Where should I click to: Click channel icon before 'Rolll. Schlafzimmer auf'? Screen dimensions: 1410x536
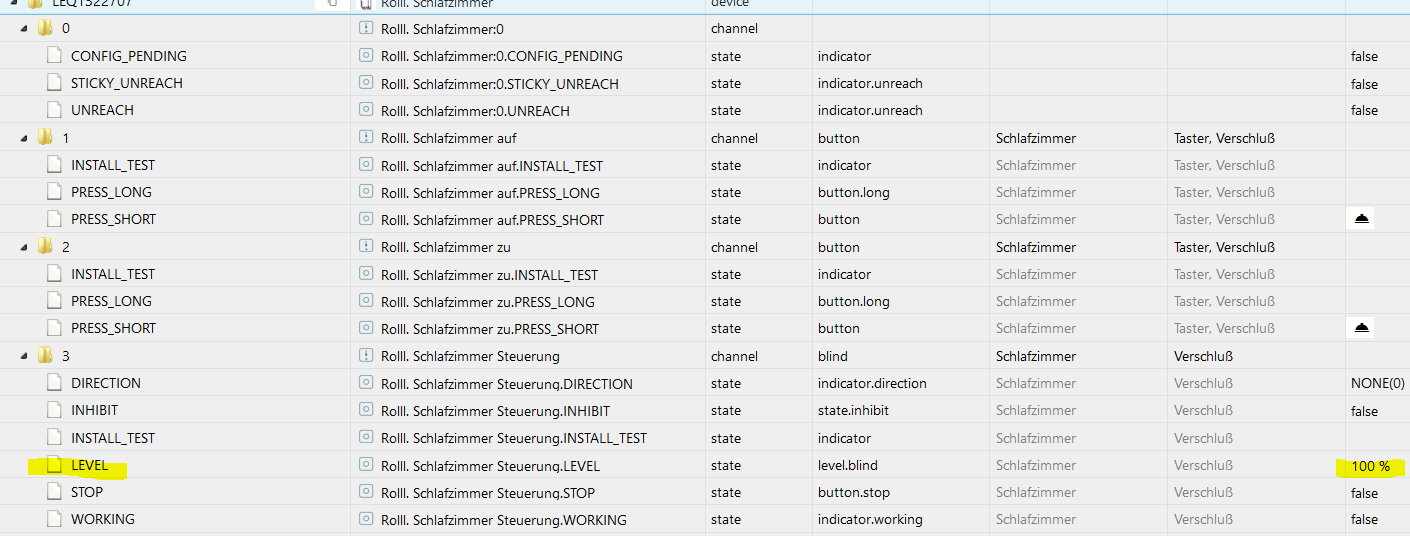pyautogui.click(x=366, y=138)
